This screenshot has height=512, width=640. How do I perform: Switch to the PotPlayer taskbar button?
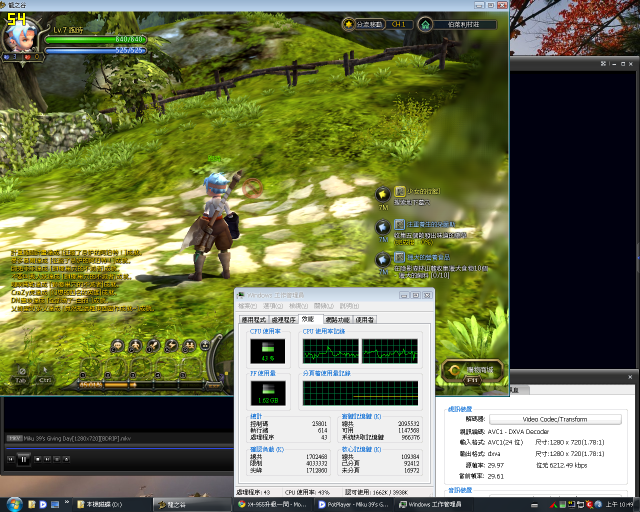coord(353,505)
